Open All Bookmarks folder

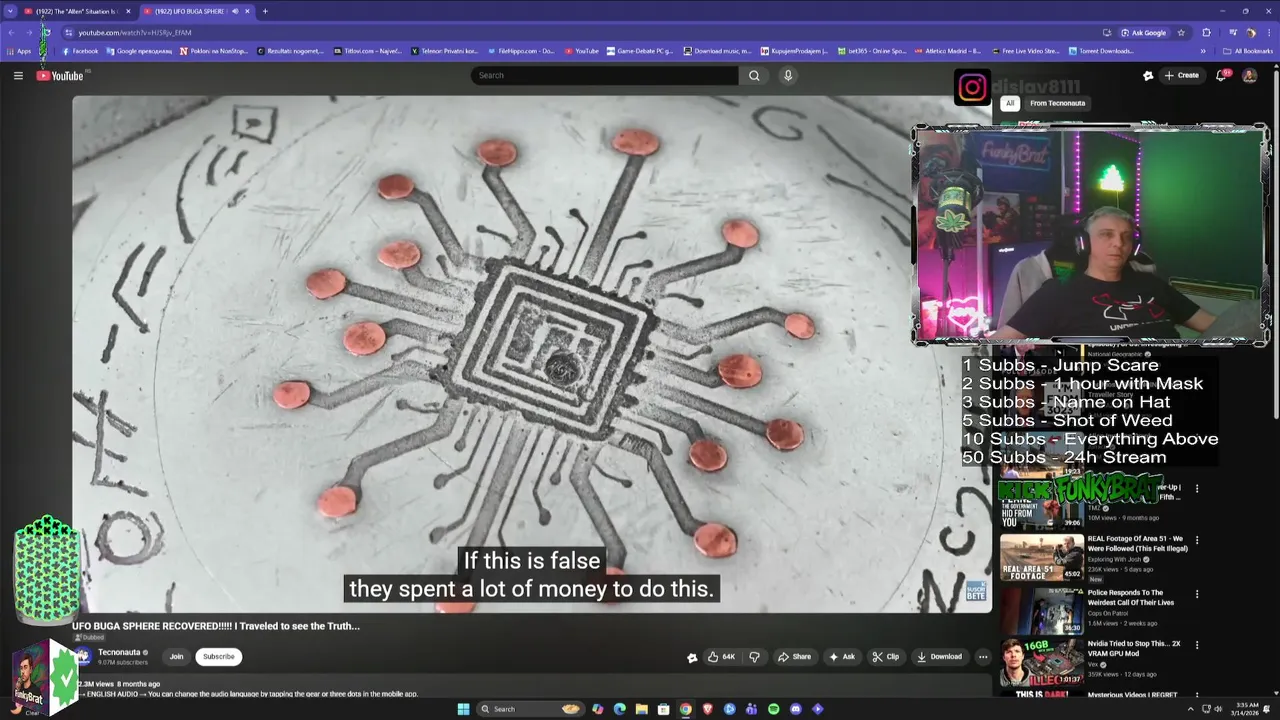(x=1248, y=51)
